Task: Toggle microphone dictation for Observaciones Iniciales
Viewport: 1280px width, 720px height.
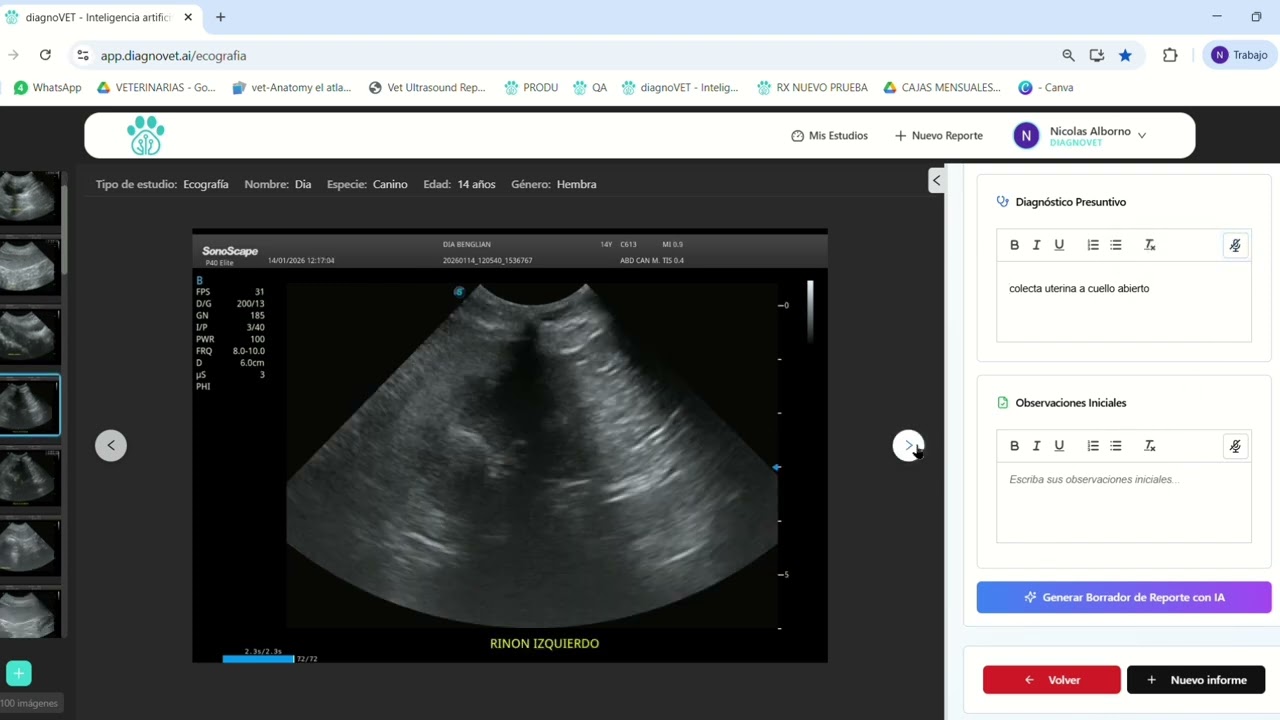Action: click(x=1235, y=446)
